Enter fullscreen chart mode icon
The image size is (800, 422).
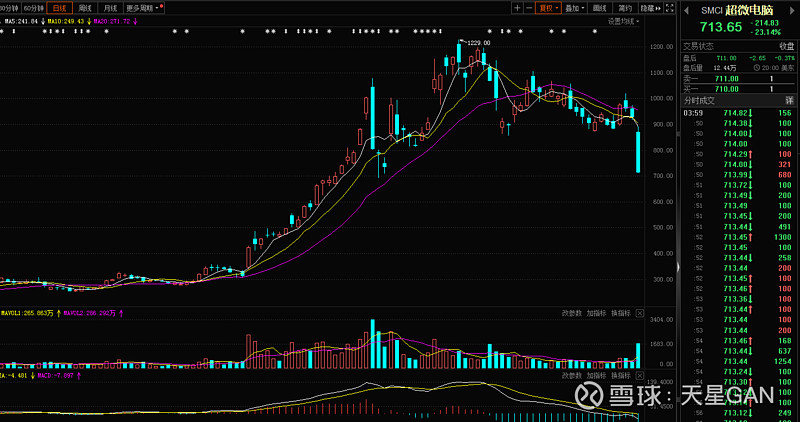tap(669, 8)
